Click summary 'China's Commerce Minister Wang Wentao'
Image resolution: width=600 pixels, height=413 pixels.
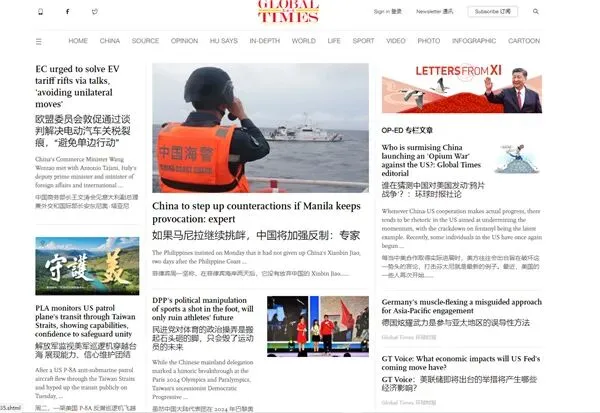click(x=86, y=172)
